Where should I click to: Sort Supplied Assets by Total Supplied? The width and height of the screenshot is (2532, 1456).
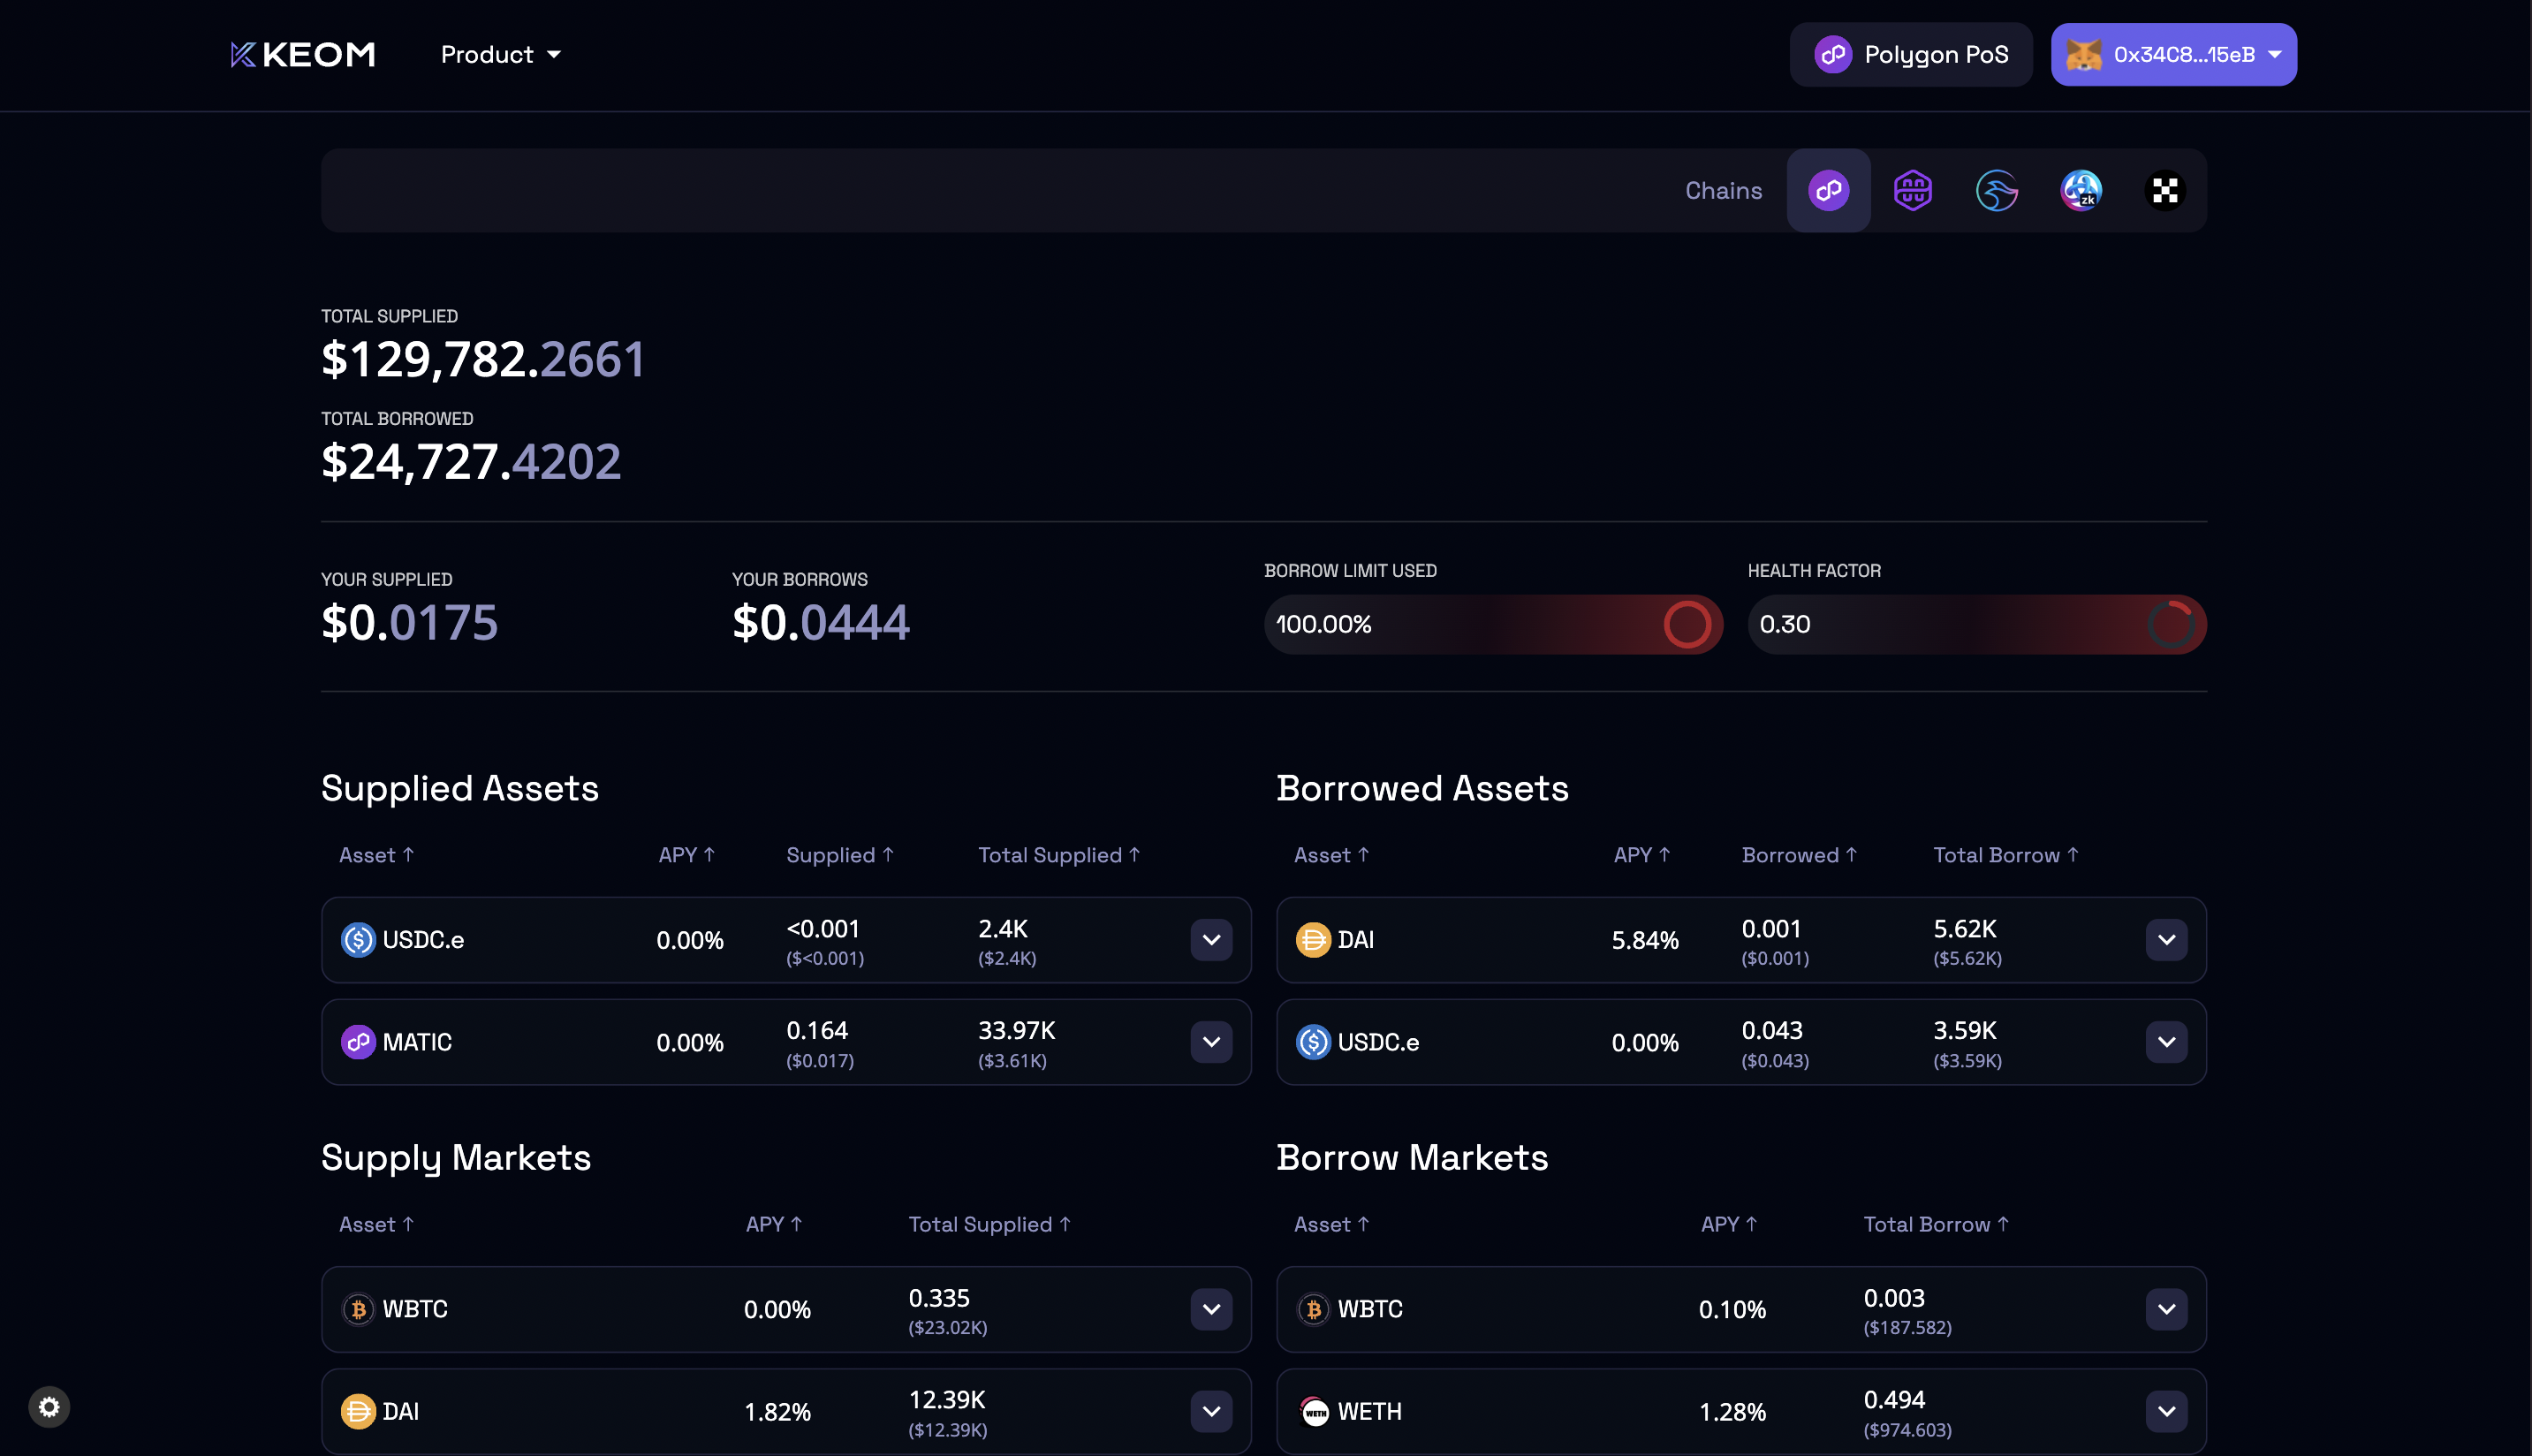pos(1058,855)
